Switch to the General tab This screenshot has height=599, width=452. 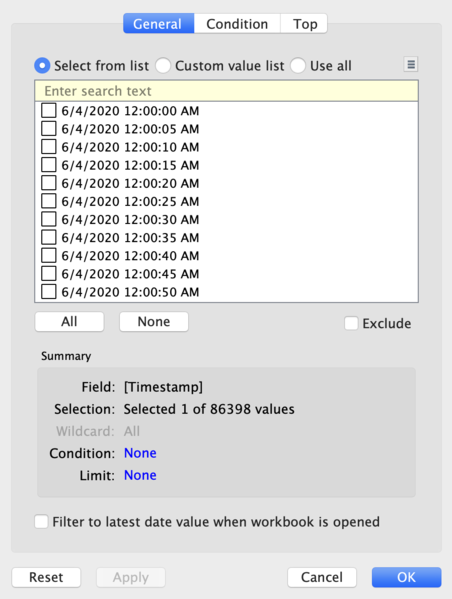pos(159,24)
